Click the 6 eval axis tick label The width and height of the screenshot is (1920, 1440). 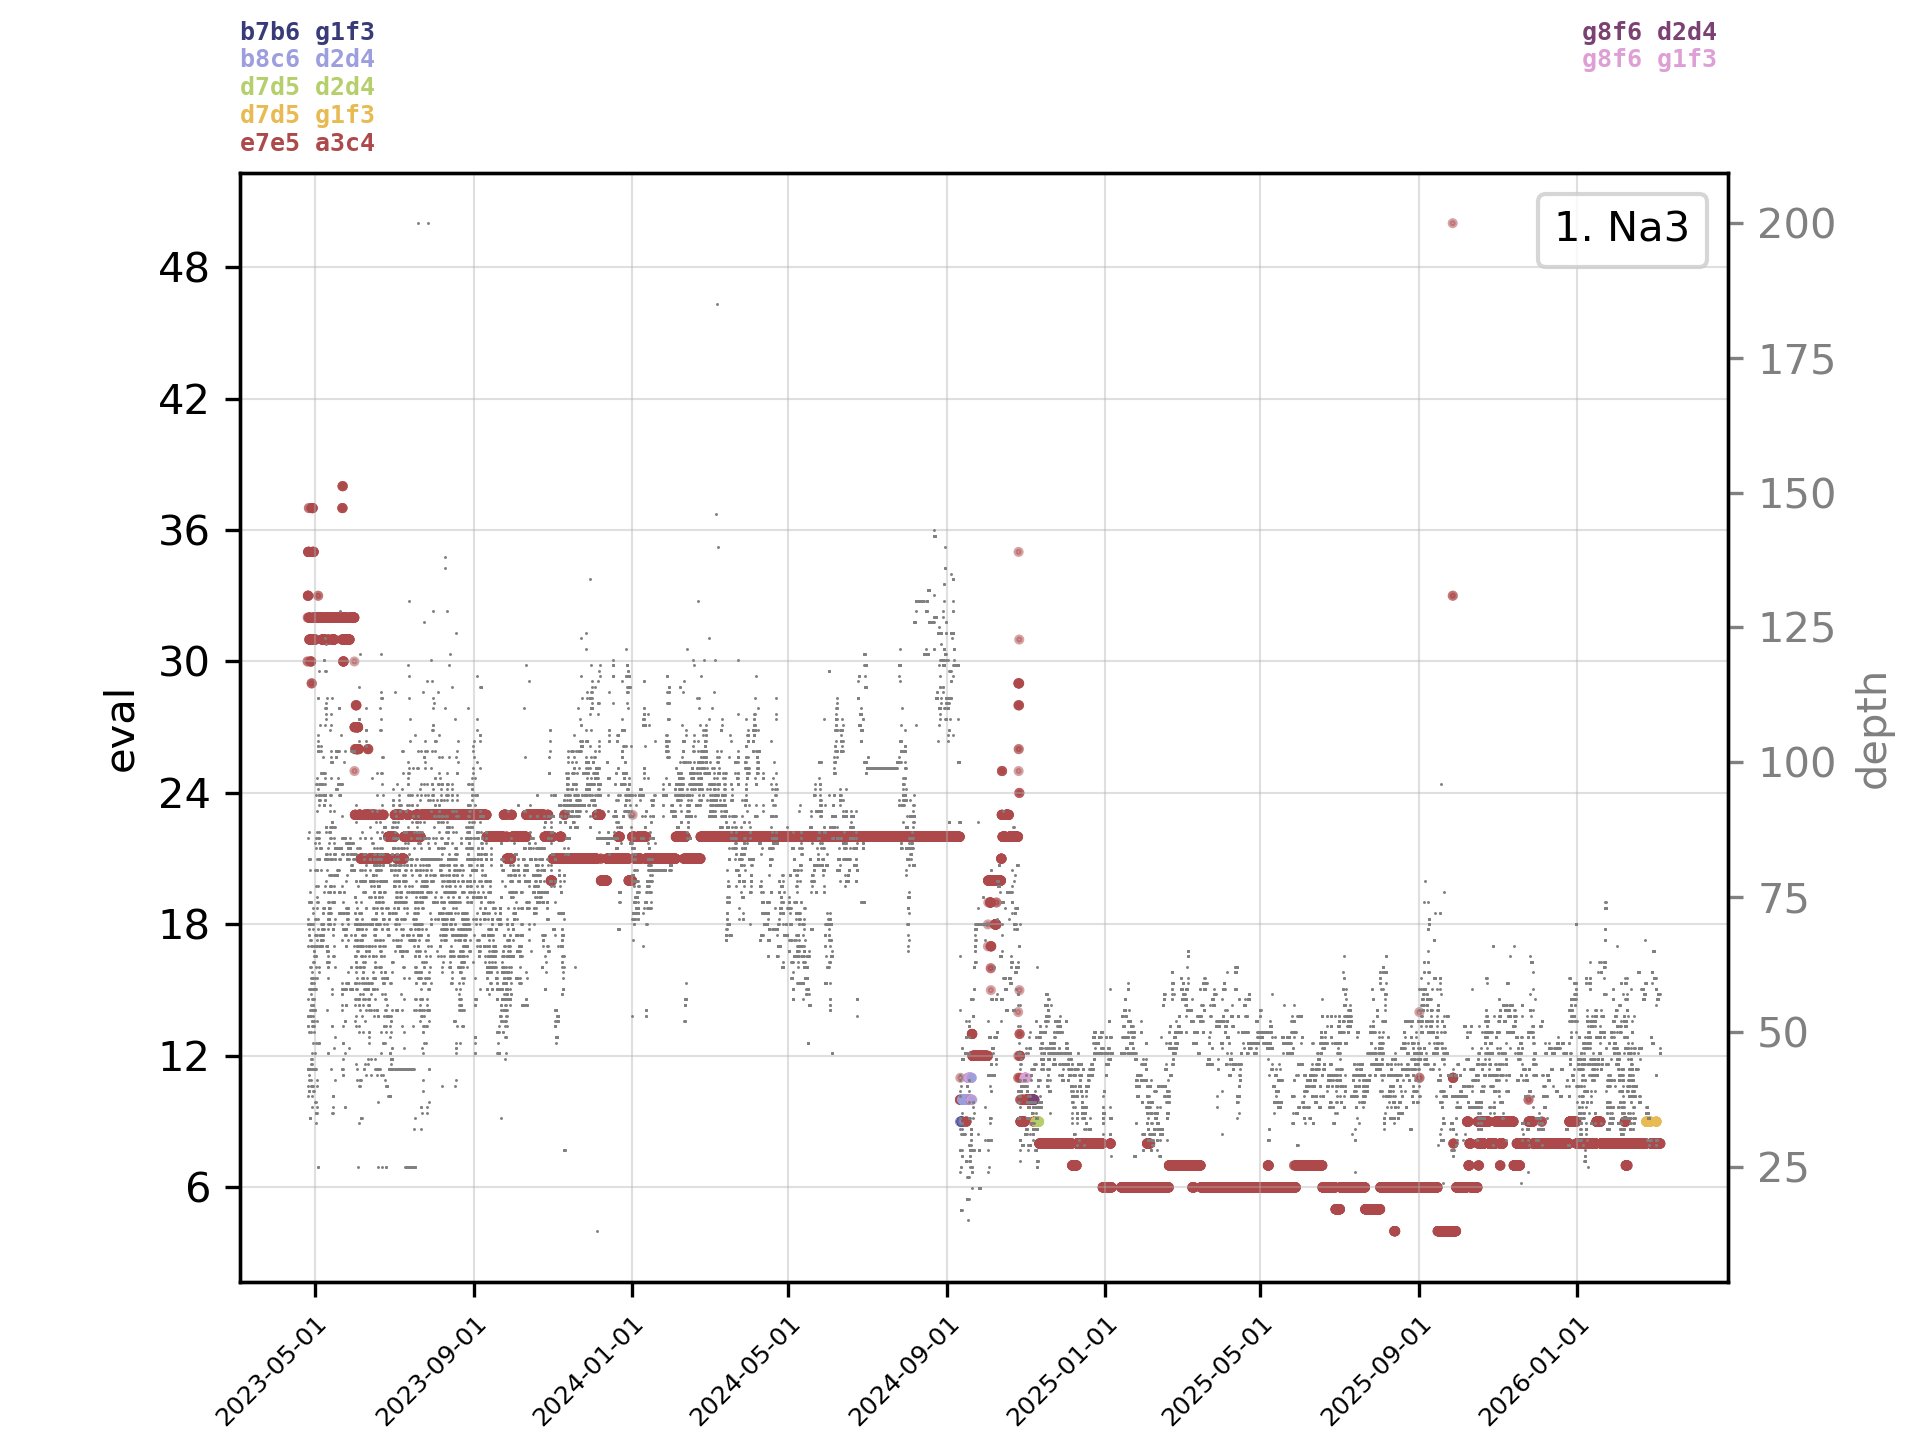[x=198, y=1188]
